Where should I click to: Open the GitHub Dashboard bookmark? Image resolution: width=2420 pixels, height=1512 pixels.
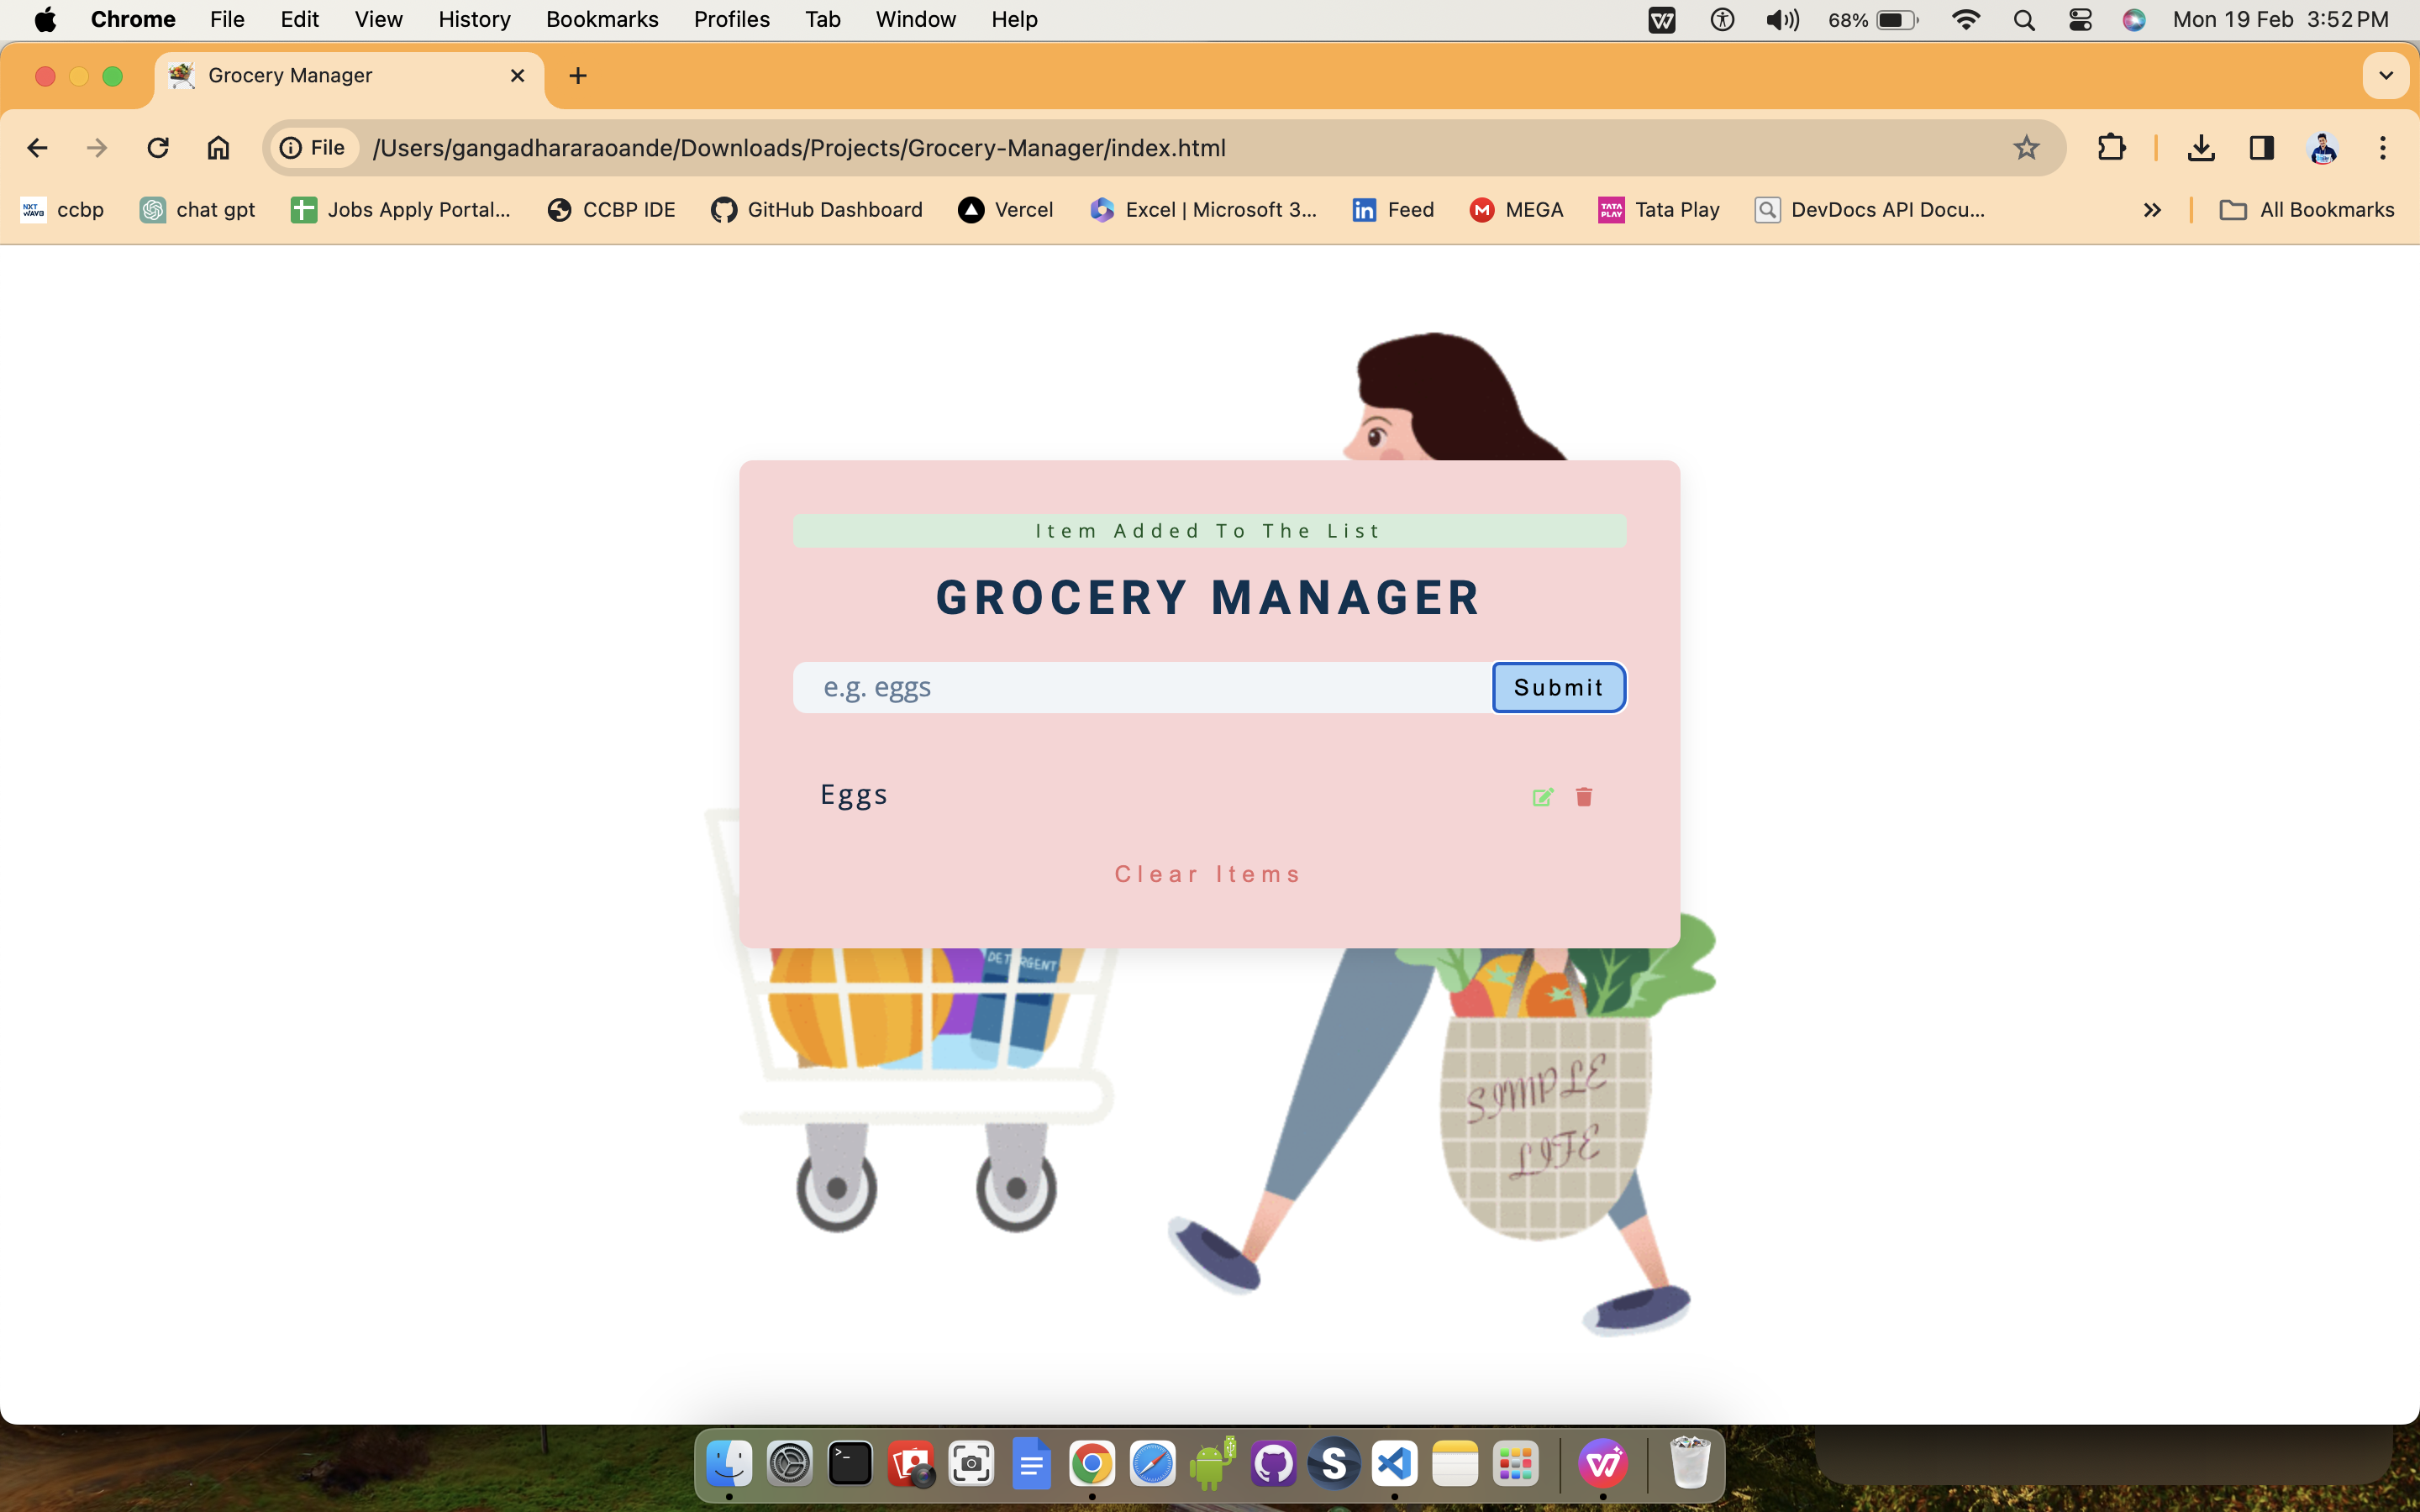pyautogui.click(x=817, y=210)
